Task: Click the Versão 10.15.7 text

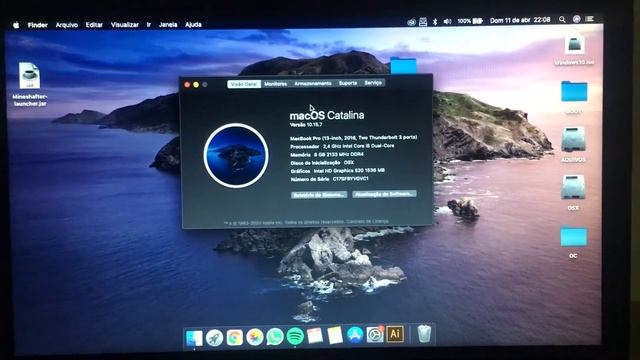Action: coord(306,124)
